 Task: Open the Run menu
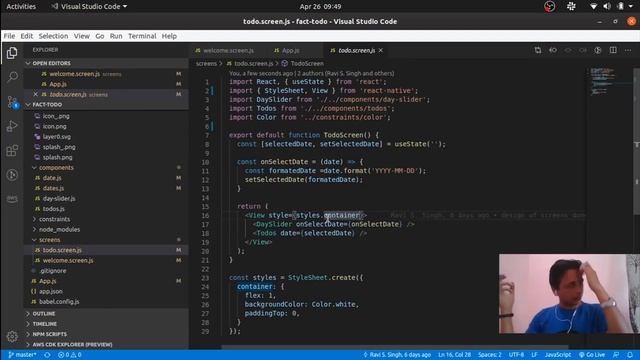[x=116, y=36]
